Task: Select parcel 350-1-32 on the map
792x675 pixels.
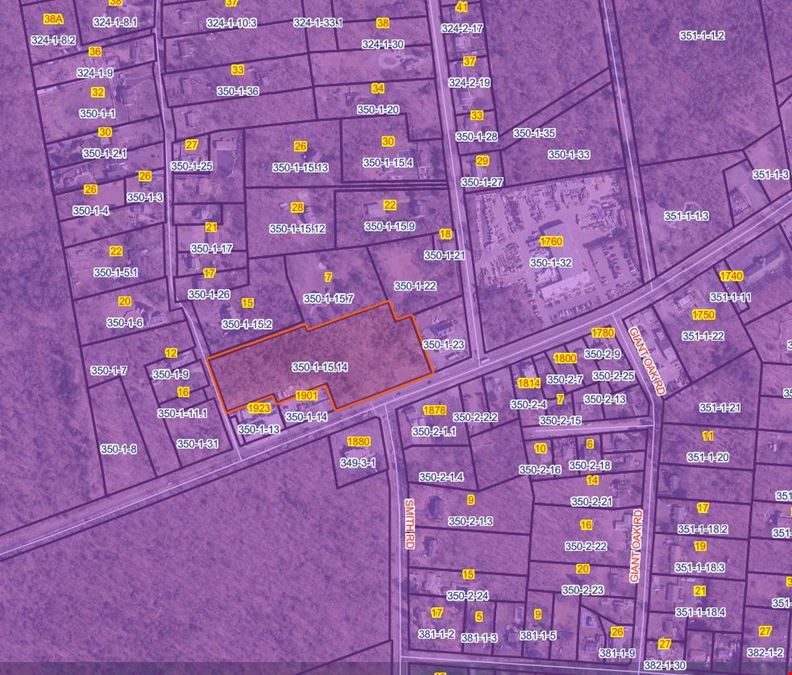Action: click(550, 262)
